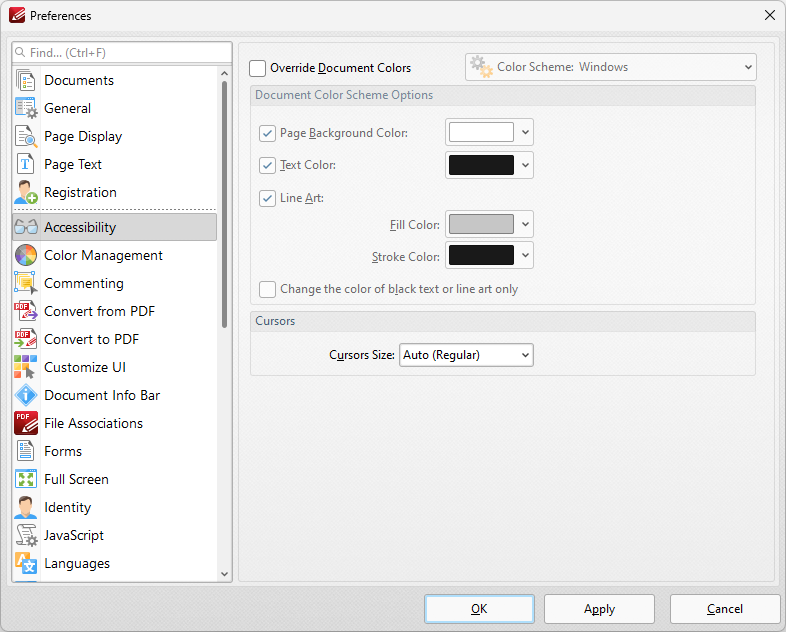This screenshot has width=786, height=632.
Task: Open File Associations preferences
Action: pyautogui.click(x=115, y=424)
